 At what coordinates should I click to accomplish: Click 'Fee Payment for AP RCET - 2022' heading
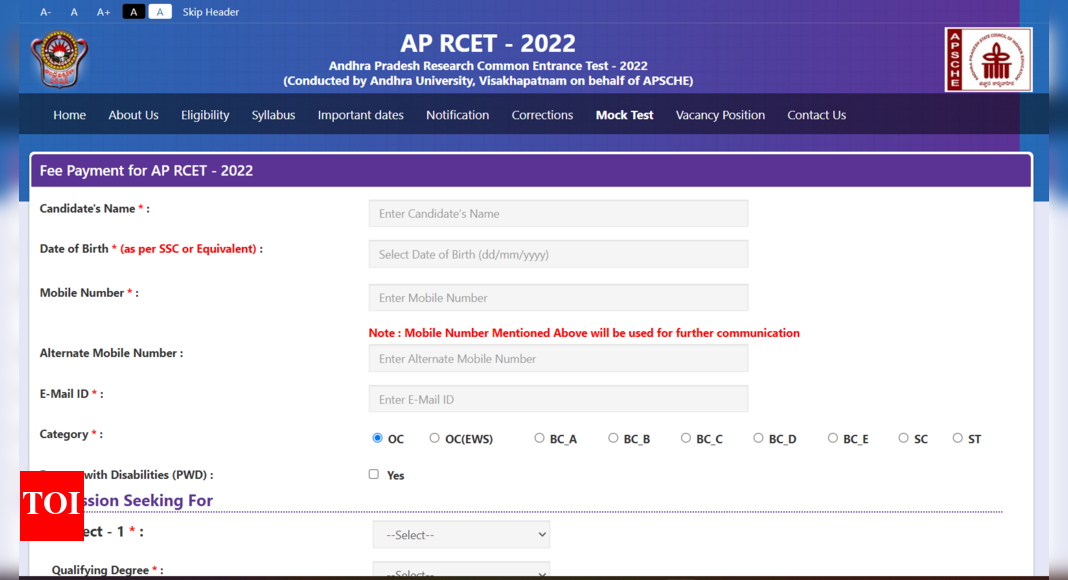click(146, 170)
